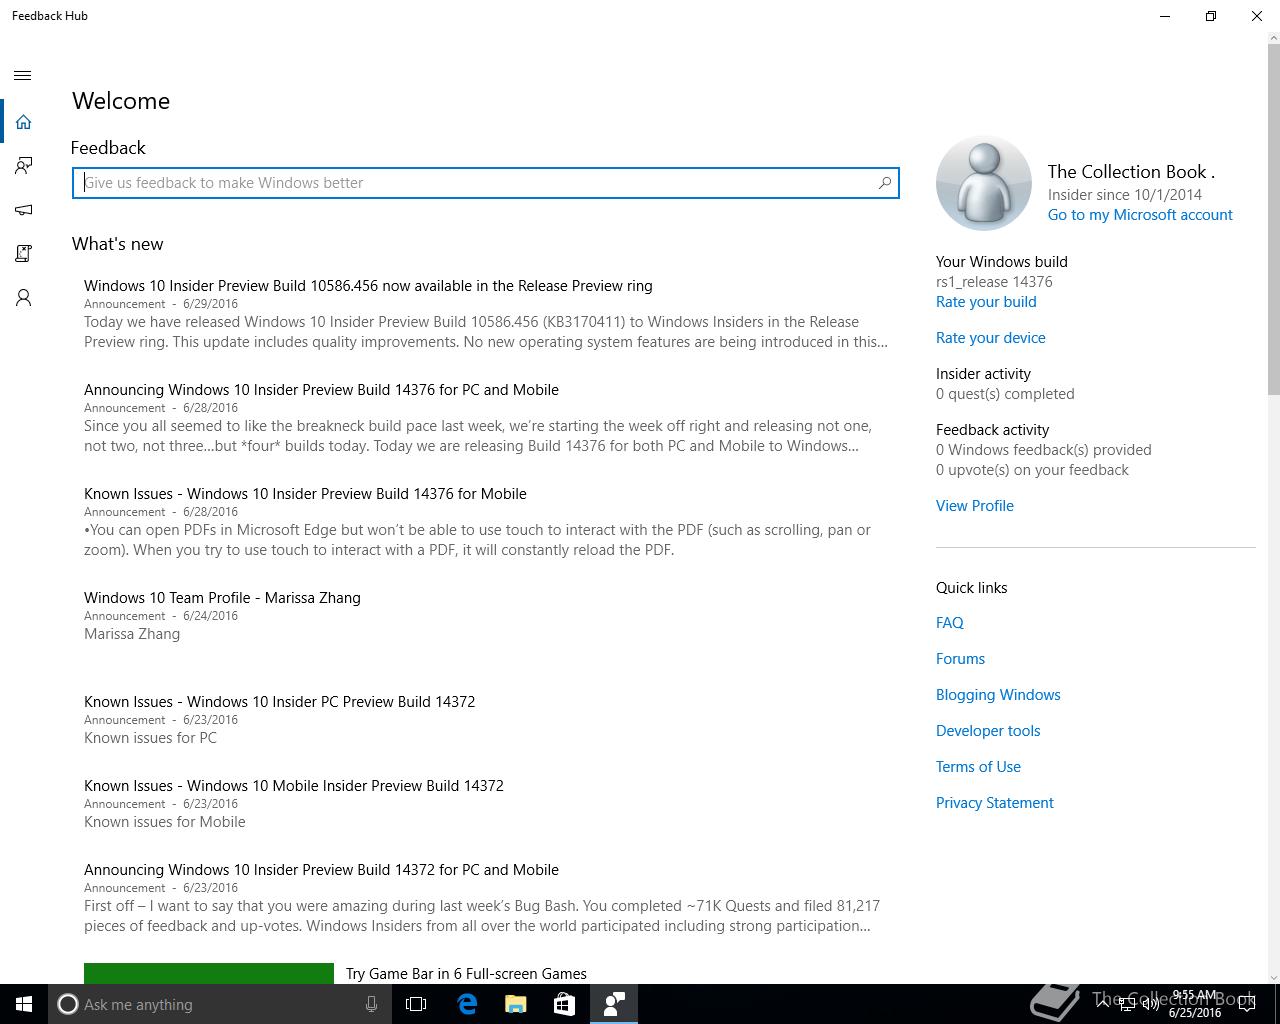Viewport: 1280px width, 1024px height.
Task: Open Profile person icon in sidebar
Action: pyautogui.click(x=23, y=298)
